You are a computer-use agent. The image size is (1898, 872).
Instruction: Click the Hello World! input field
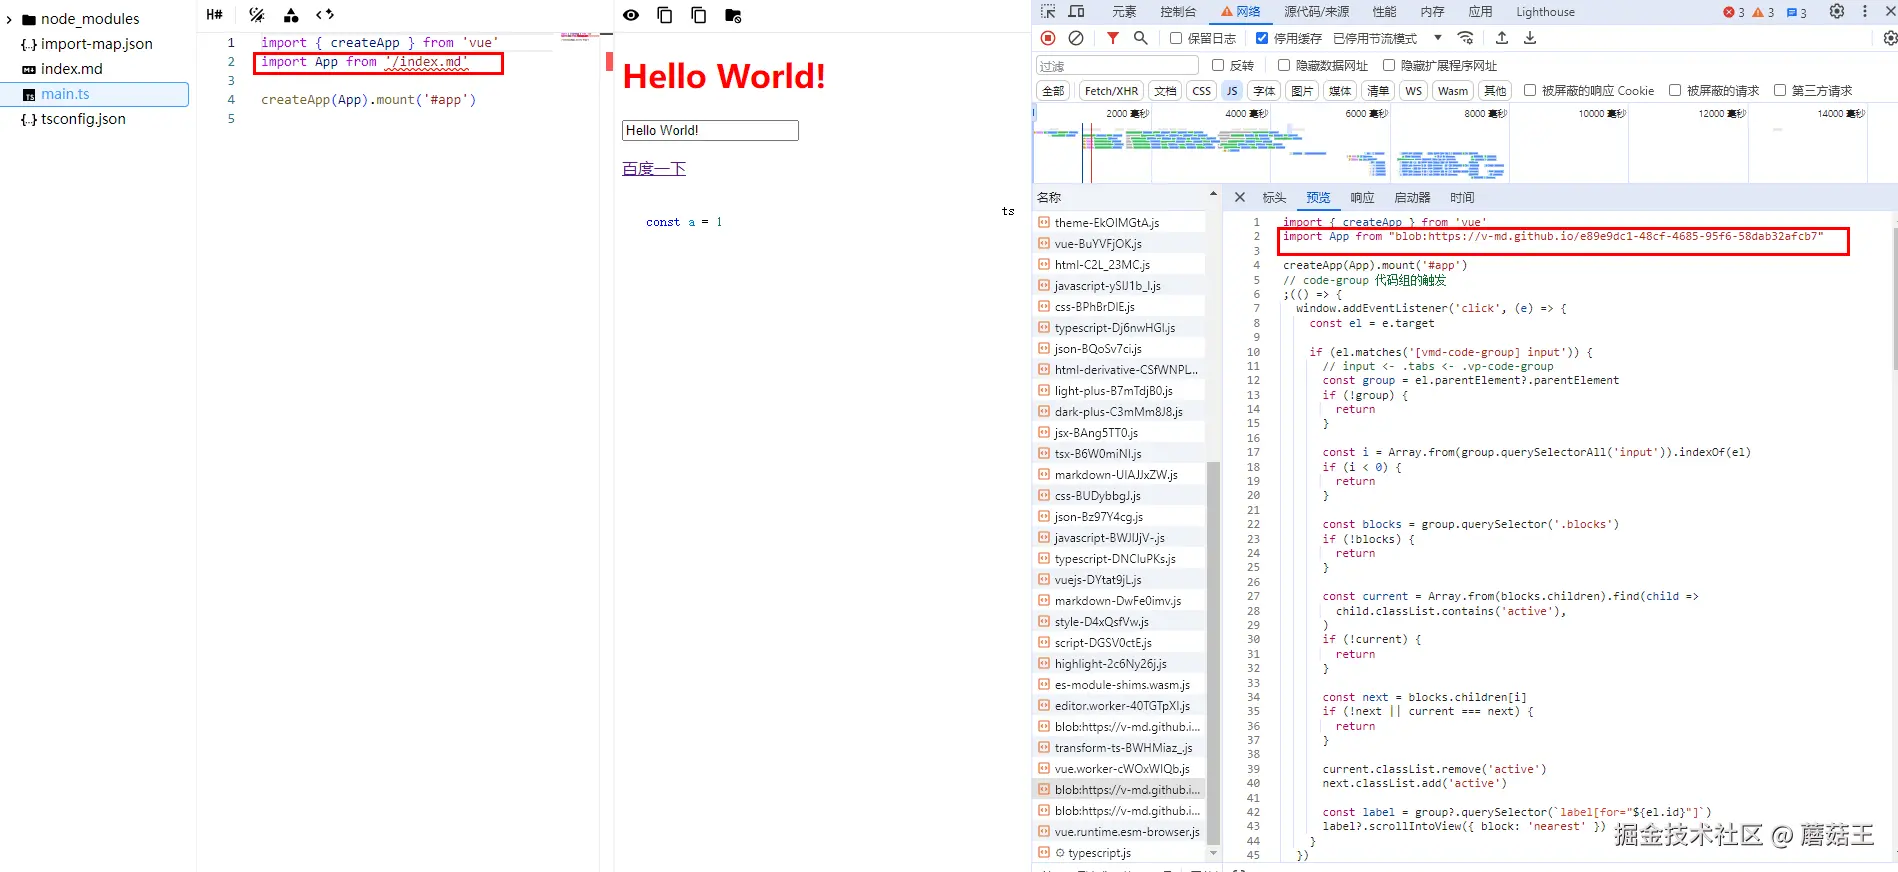pos(710,130)
